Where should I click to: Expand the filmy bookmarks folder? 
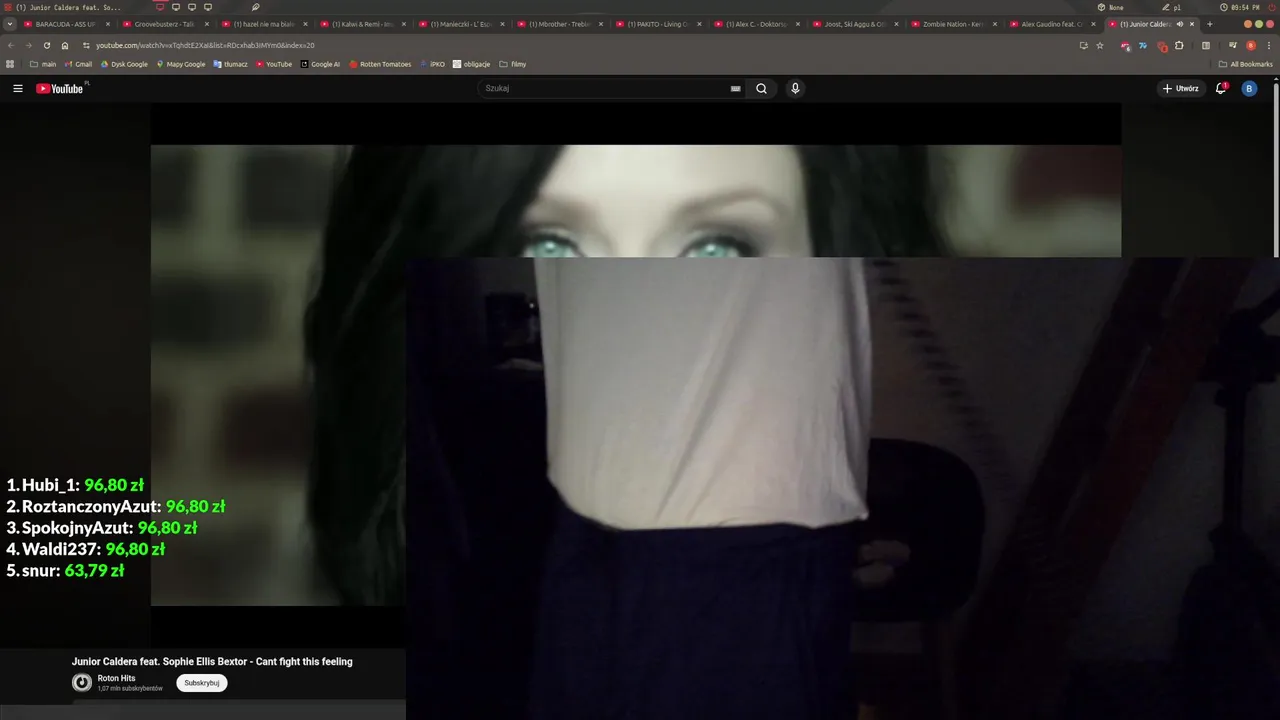512,64
